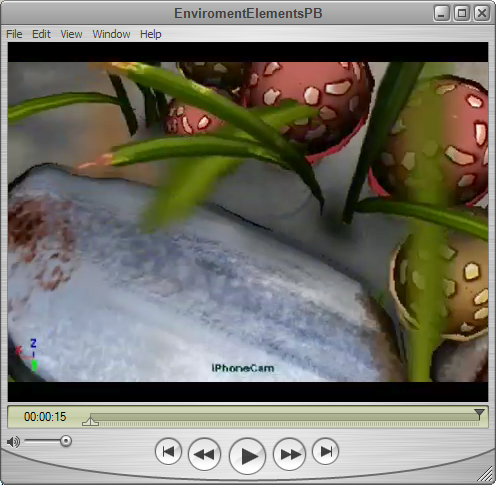Mute audio using the speaker icon
Image resolution: width=496 pixels, height=485 pixels.
[x=13, y=442]
